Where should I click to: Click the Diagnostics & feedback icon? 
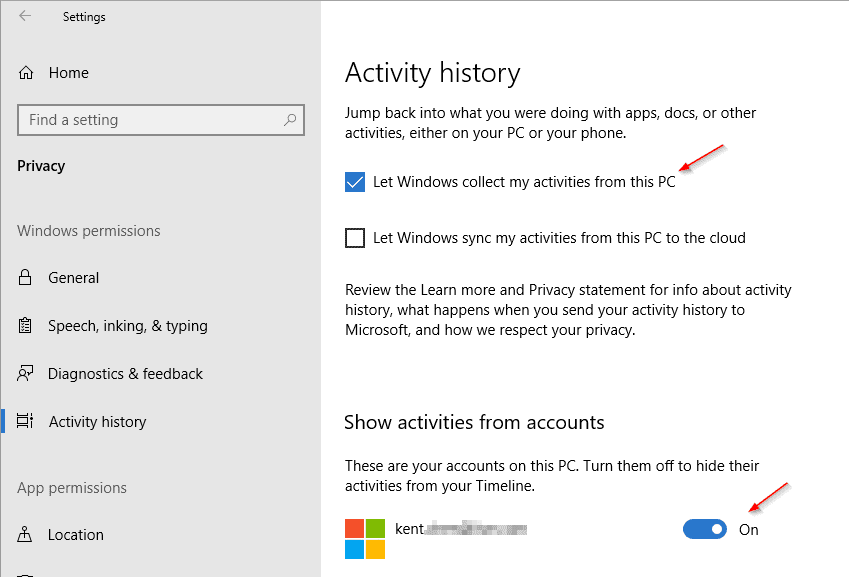coord(27,374)
